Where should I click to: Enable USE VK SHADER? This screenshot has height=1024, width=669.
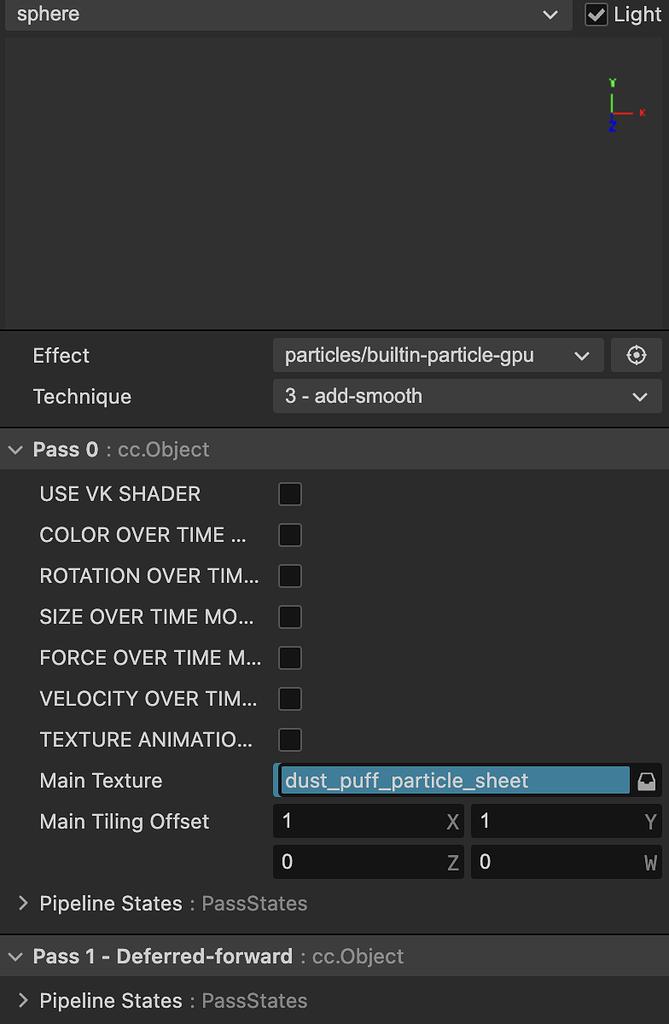(289, 493)
